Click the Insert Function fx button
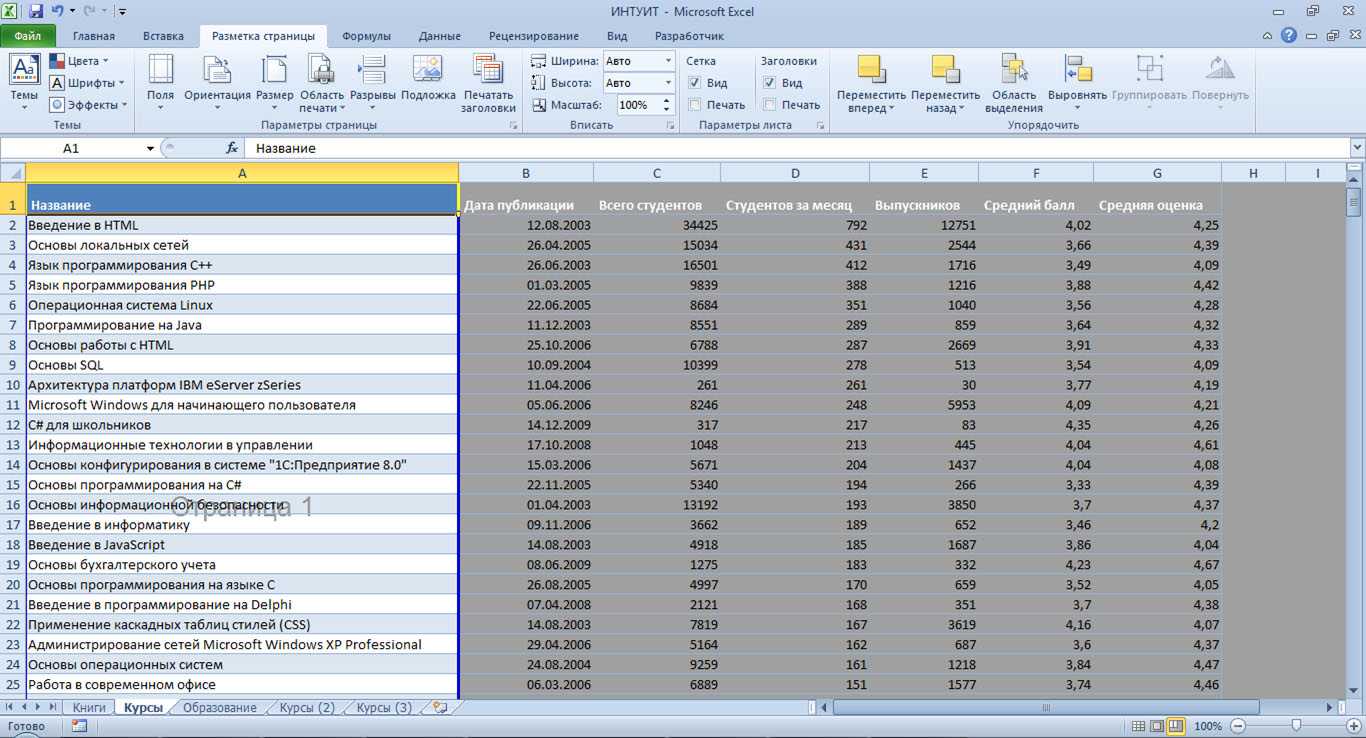 click(x=232, y=148)
